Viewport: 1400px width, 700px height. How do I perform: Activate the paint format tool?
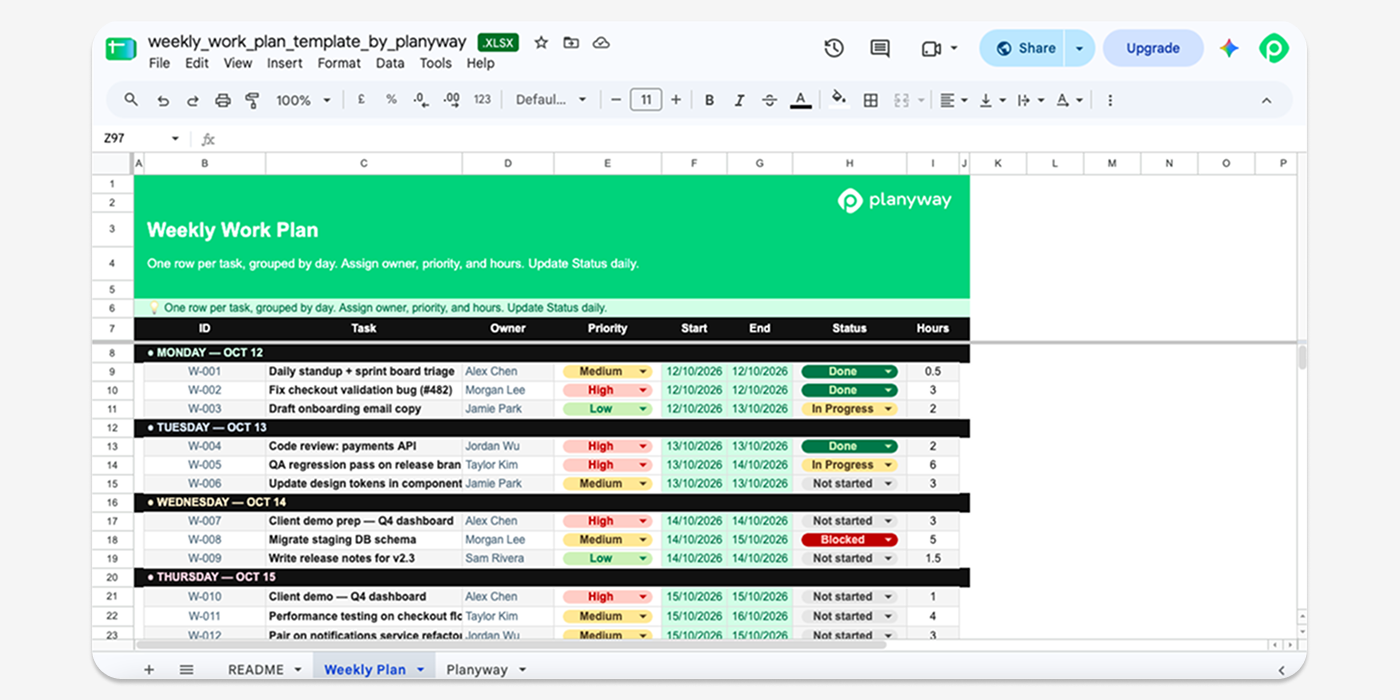[252, 100]
